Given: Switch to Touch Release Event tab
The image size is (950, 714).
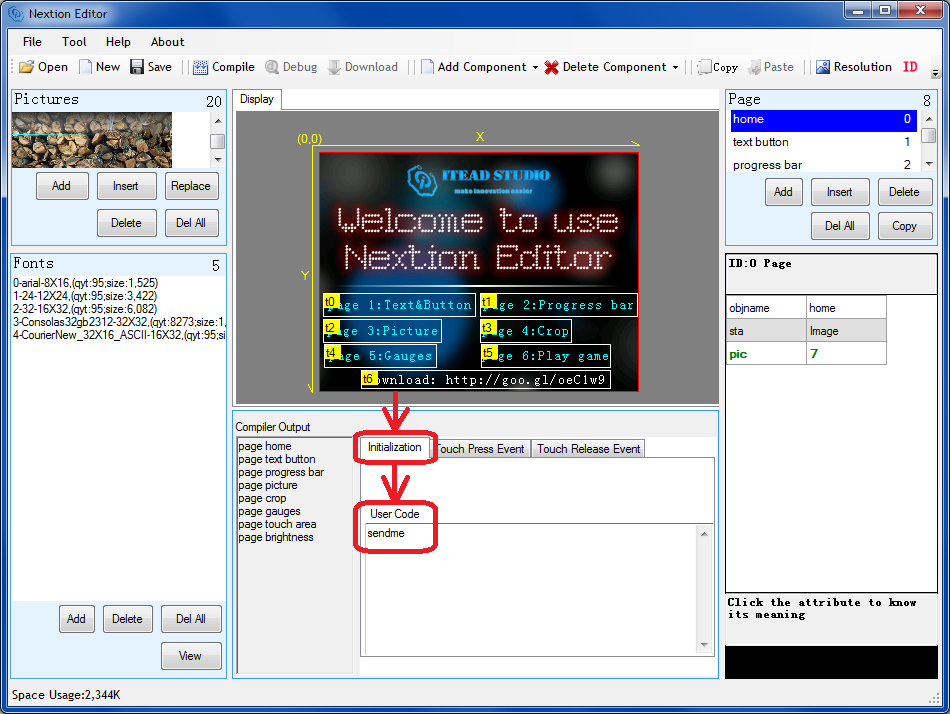Looking at the screenshot, I should coord(588,449).
